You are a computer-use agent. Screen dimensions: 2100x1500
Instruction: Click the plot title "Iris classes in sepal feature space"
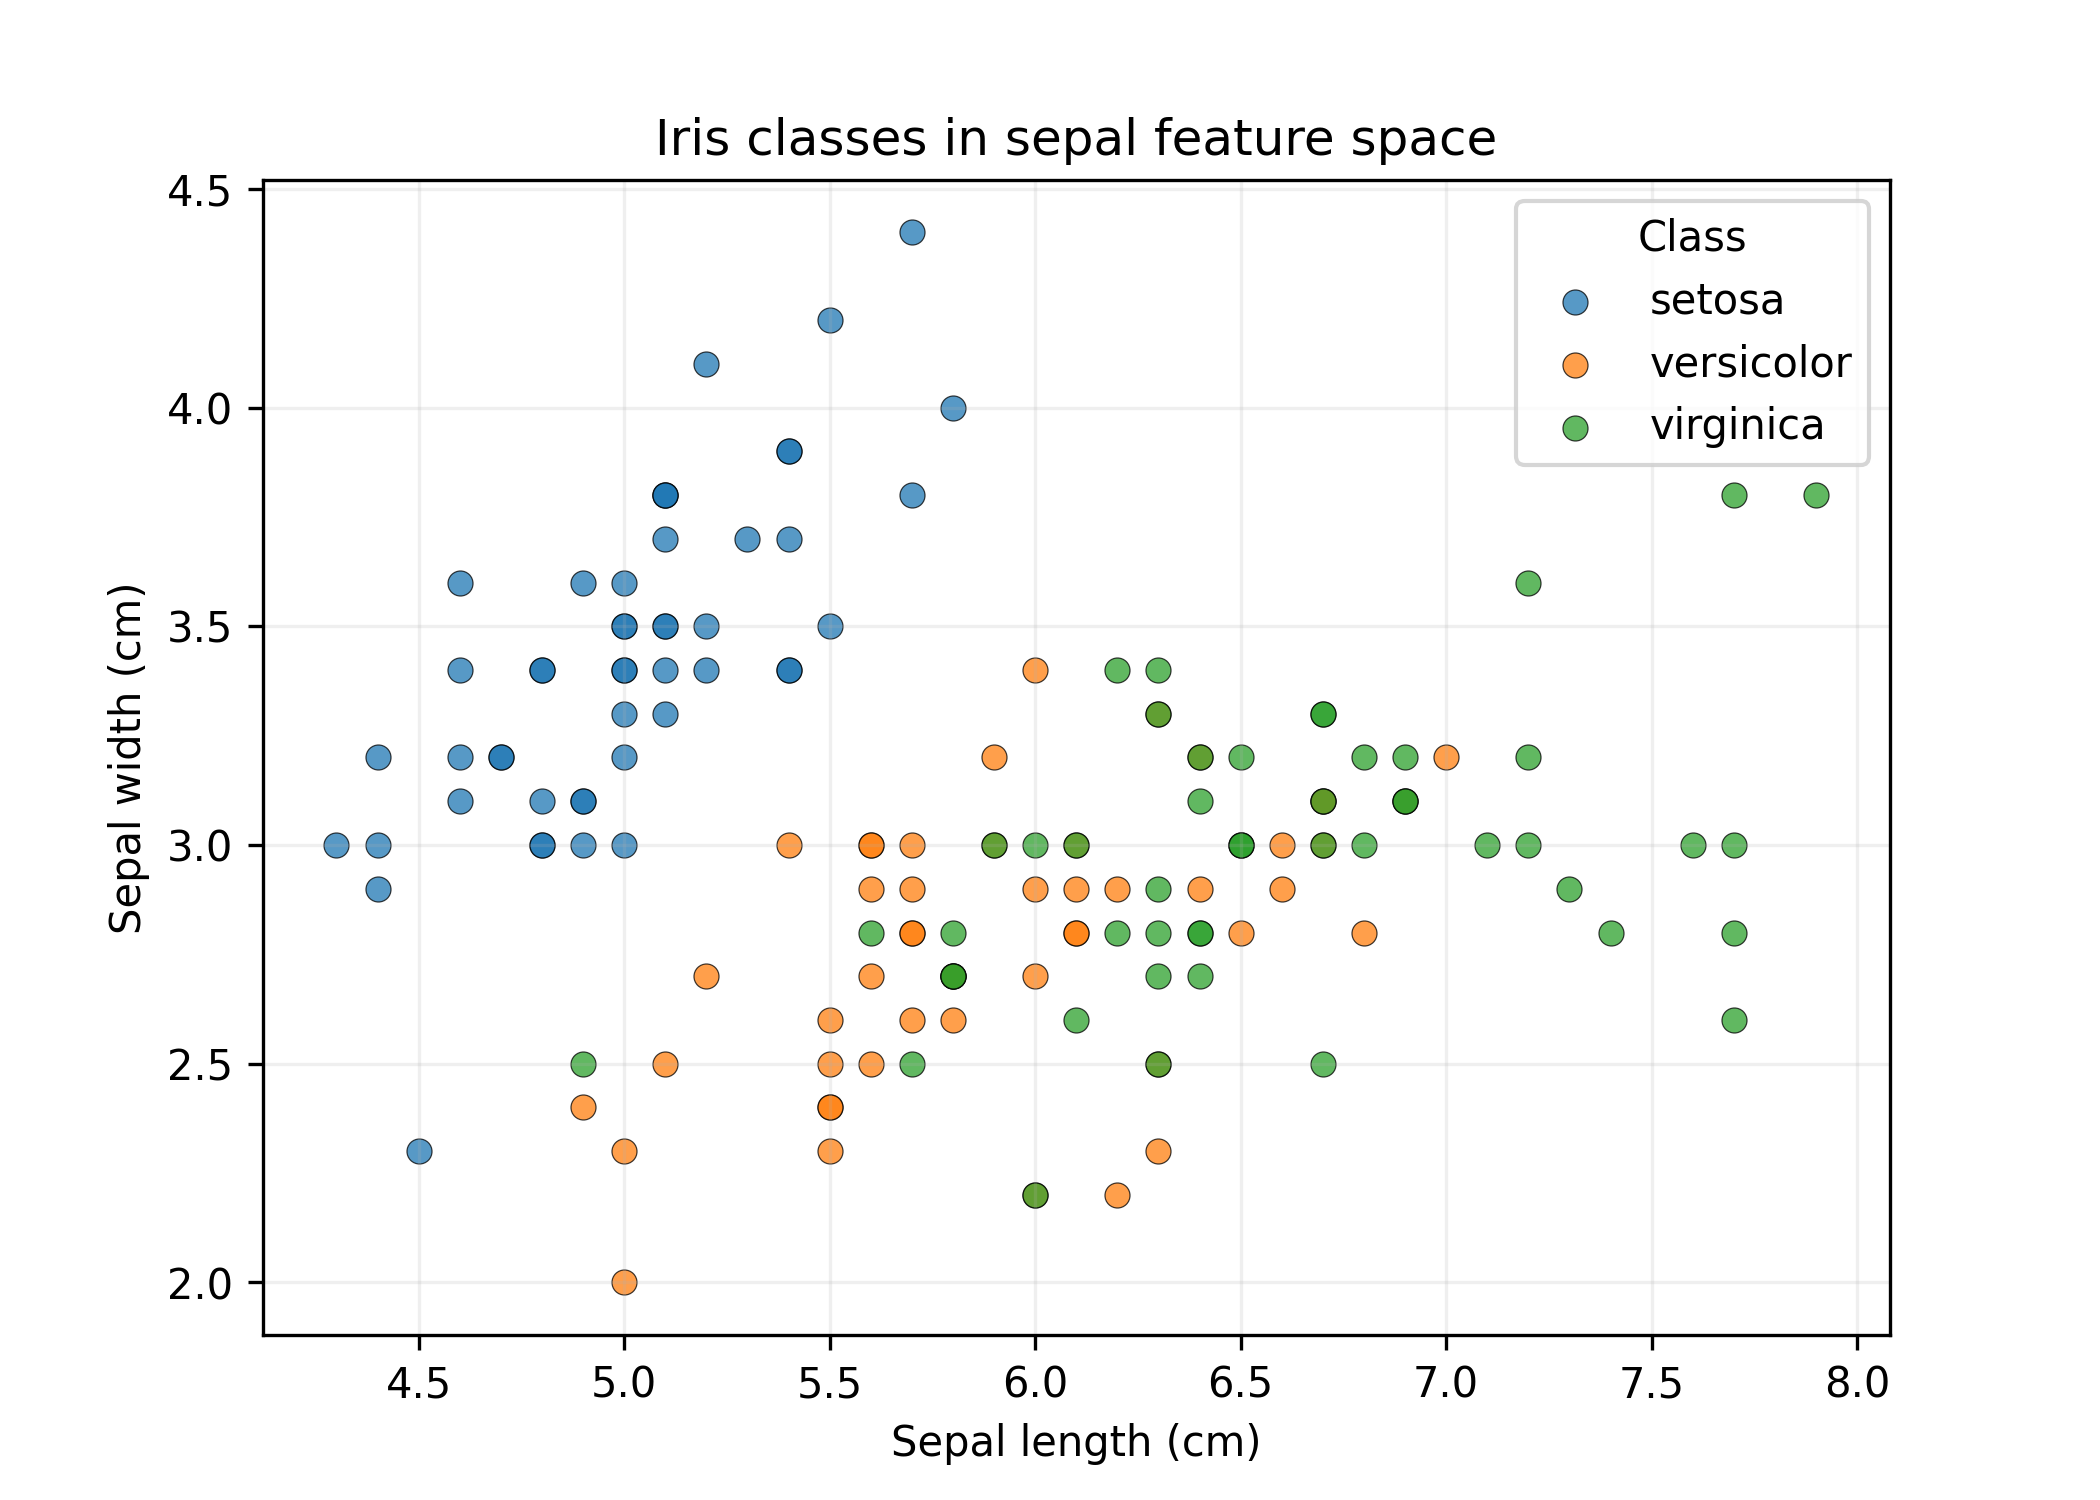coord(1075,139)
